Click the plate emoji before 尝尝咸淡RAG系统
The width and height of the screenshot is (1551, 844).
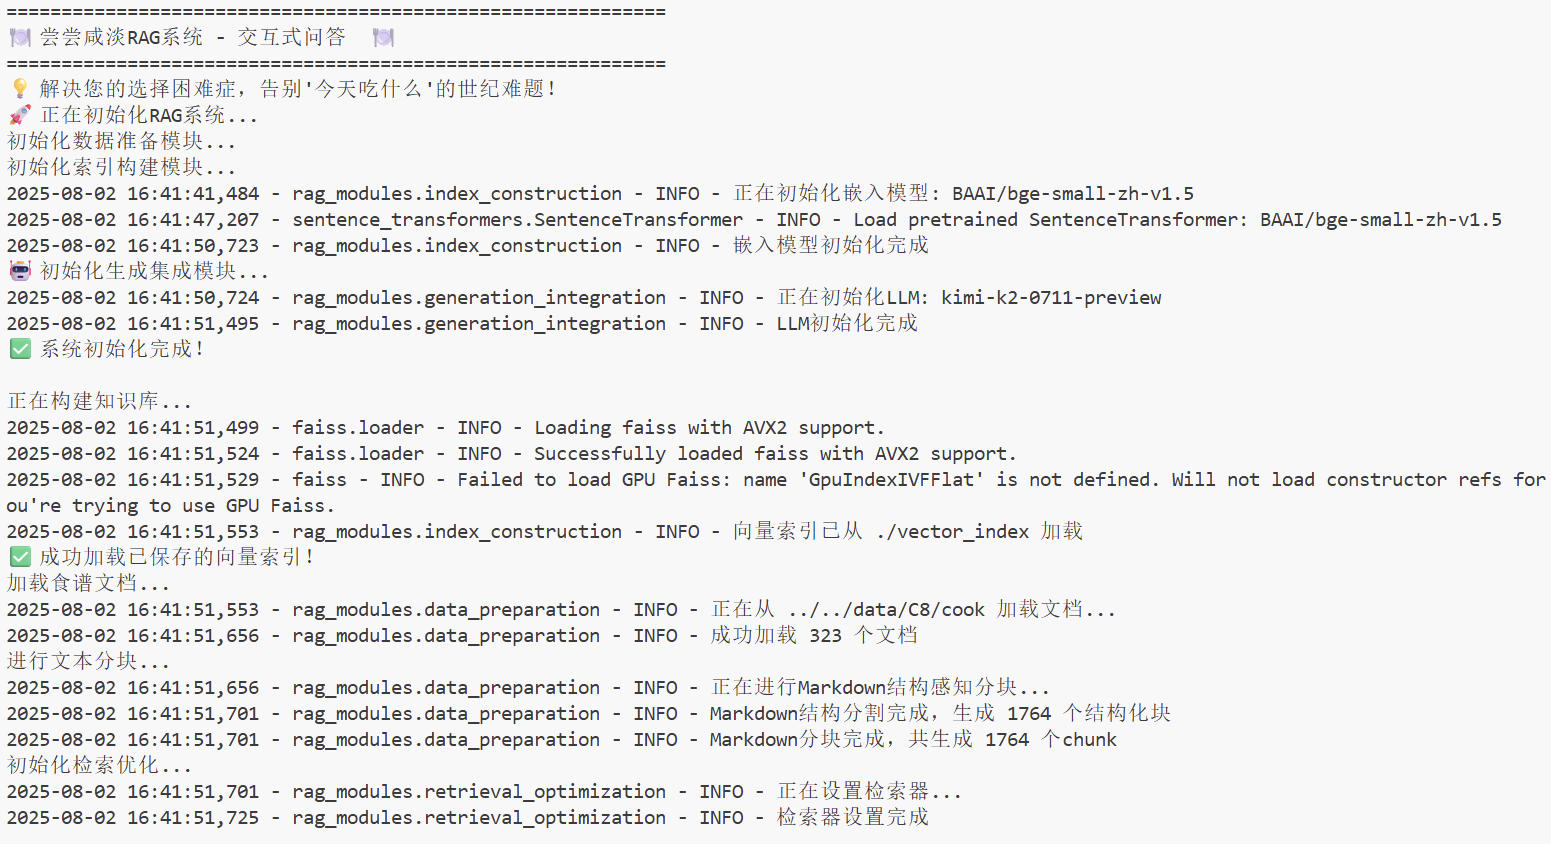(20, 38)
